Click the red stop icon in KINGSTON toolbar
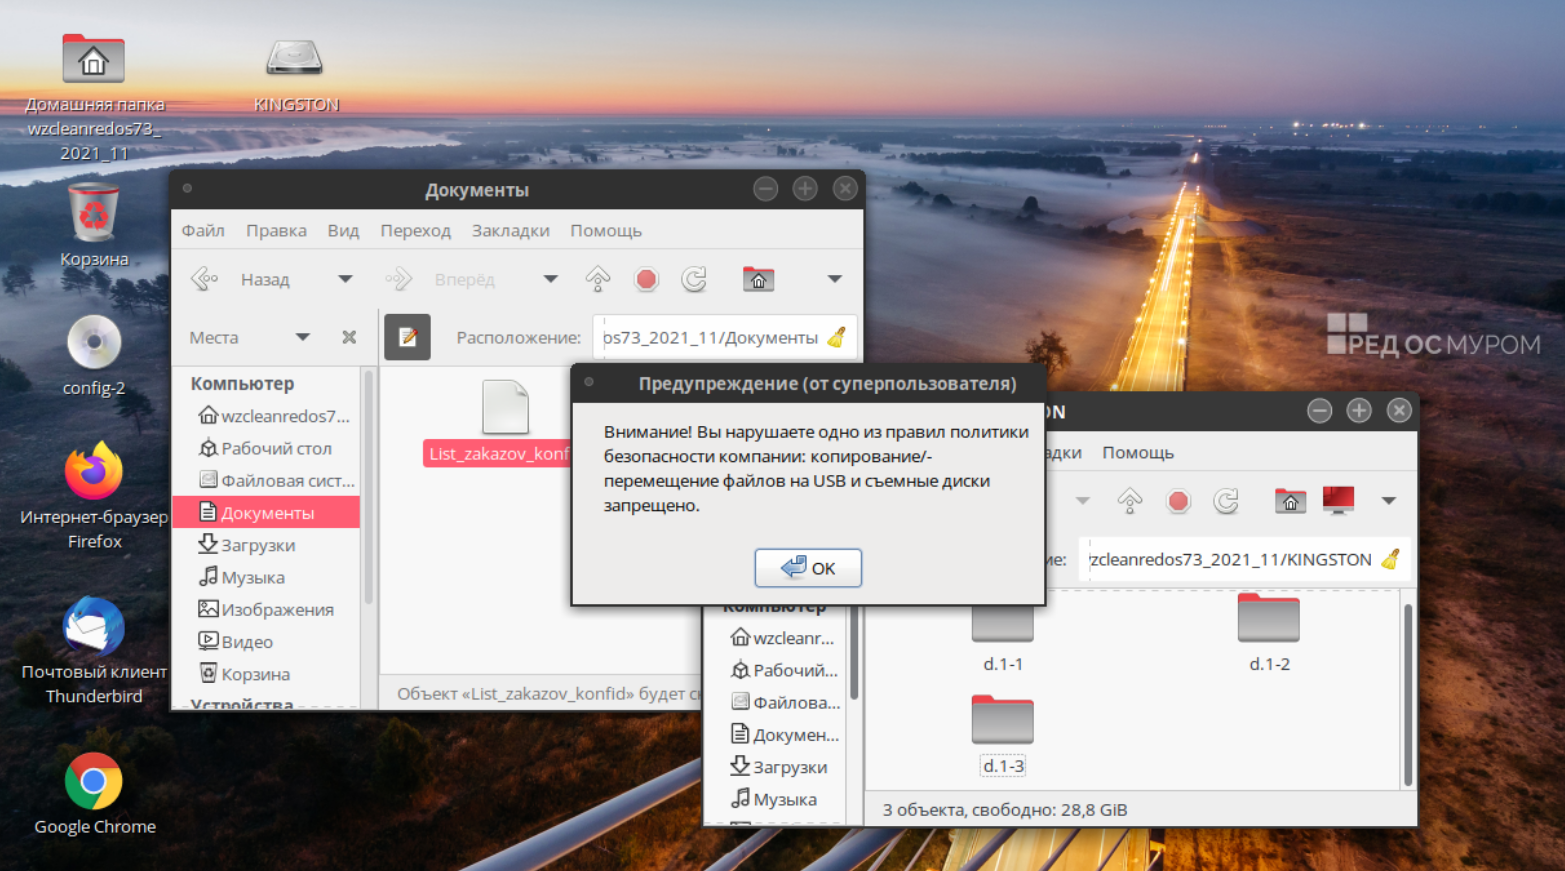The height and width of the screenshot is (871, 1565). [x=1179, y=500]
